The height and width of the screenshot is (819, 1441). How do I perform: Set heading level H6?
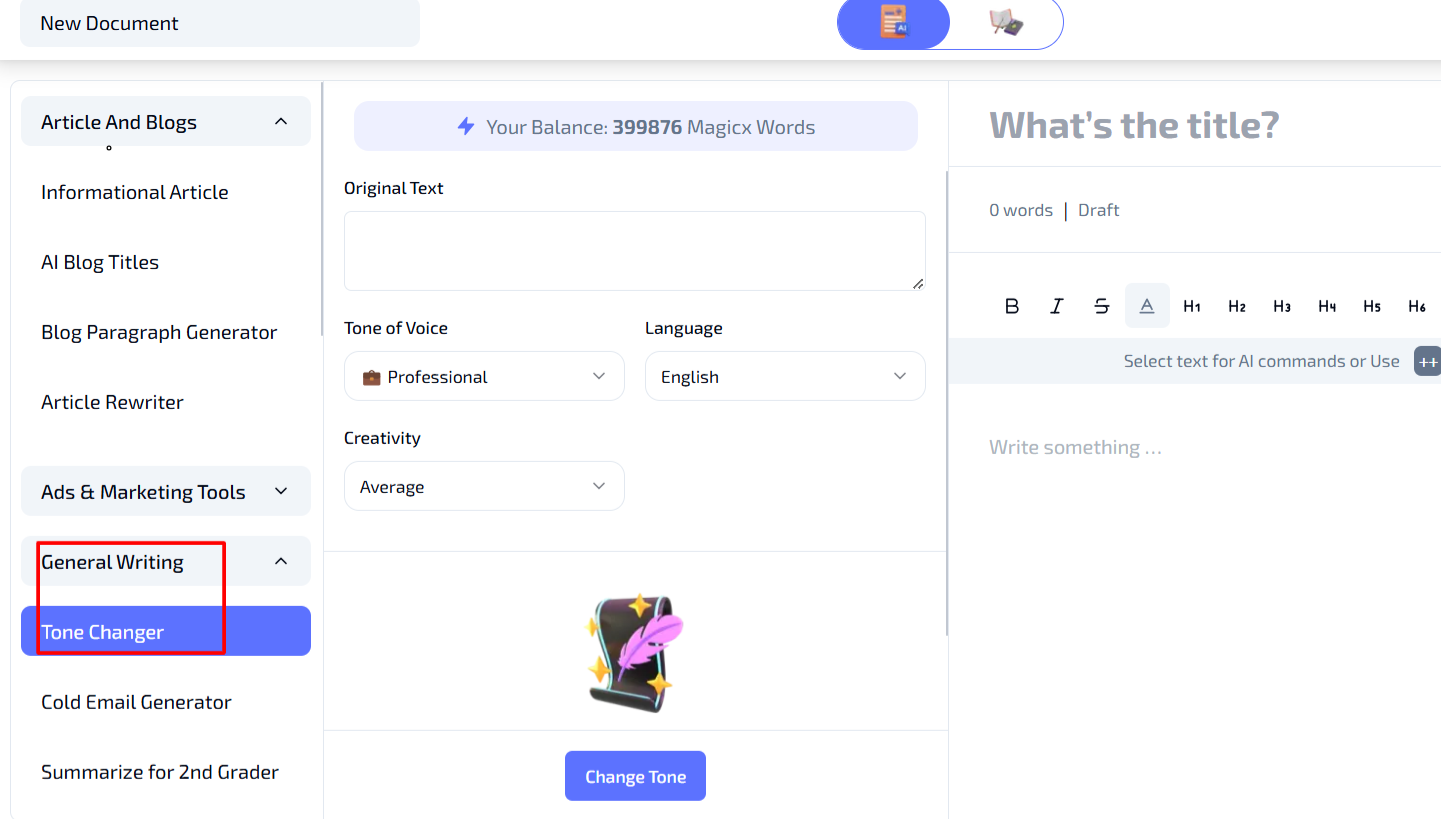point(1417,306)
